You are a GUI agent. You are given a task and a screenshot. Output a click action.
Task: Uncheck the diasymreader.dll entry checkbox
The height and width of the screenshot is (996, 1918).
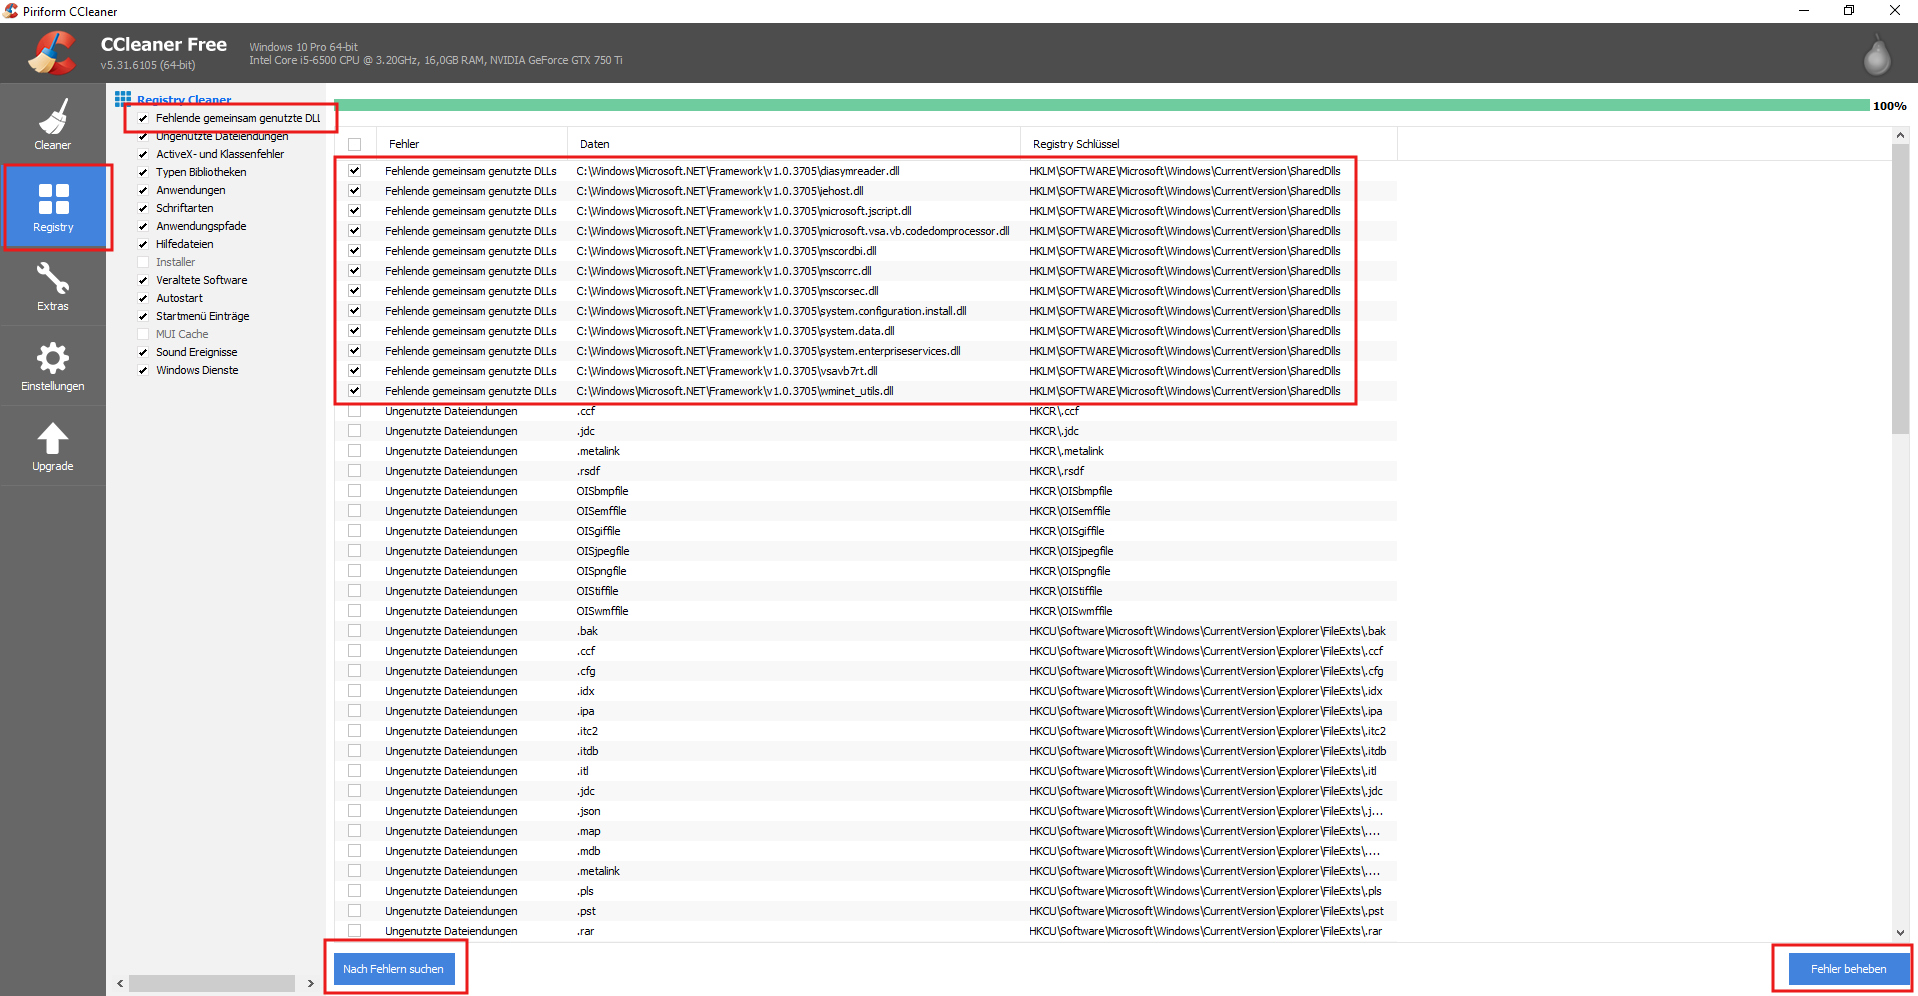(x=355, y=171)
